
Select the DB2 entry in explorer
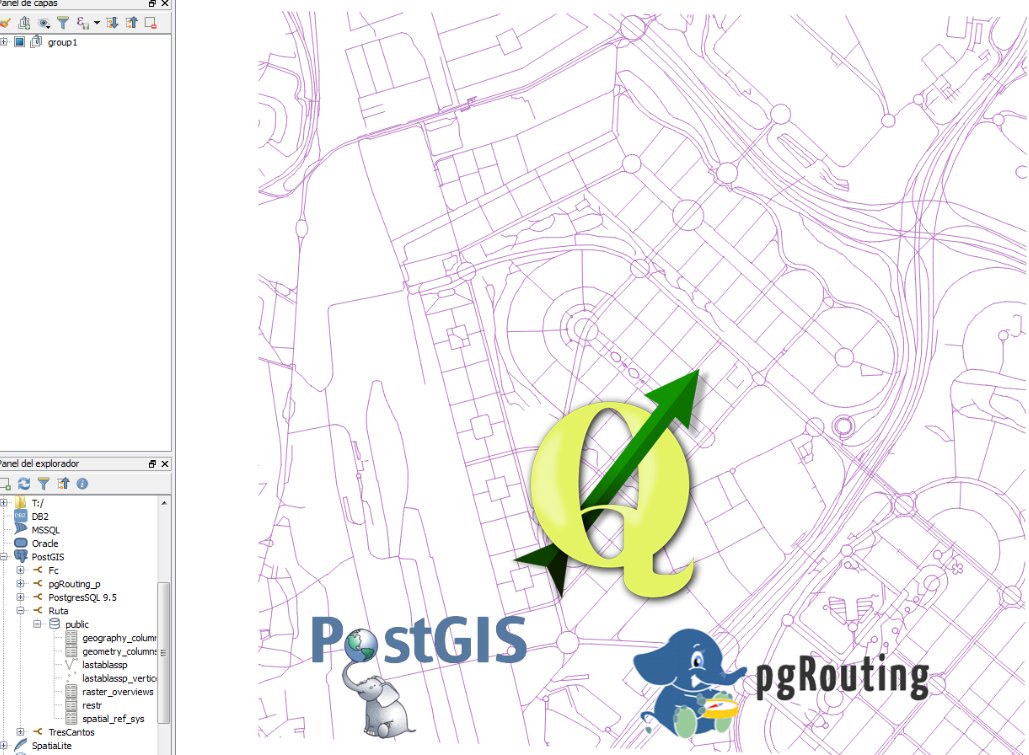click(40, 517)
